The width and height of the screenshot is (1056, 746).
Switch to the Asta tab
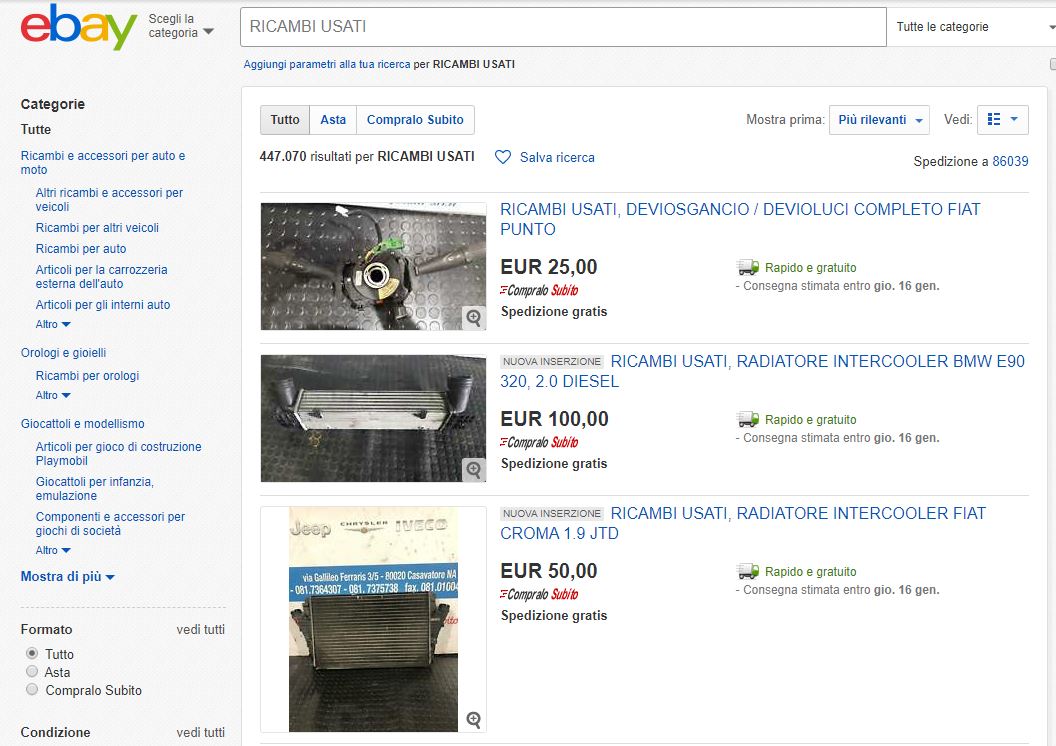[333, 120]
